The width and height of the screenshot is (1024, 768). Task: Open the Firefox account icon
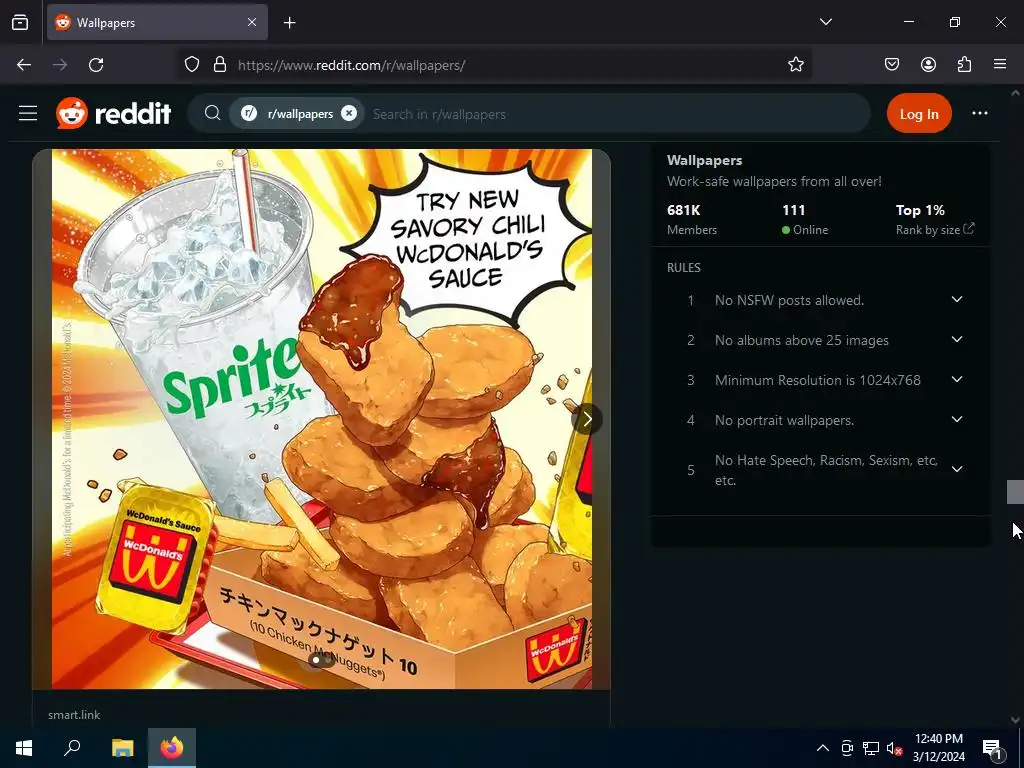click(928, 65)
